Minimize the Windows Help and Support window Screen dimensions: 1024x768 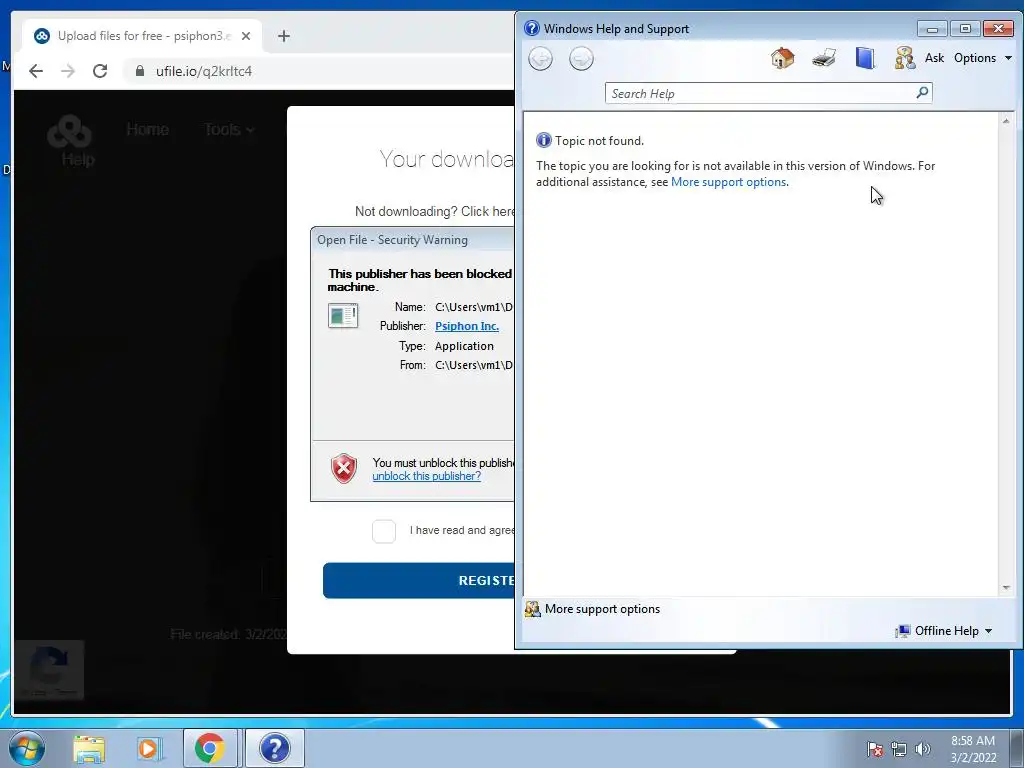932,29
